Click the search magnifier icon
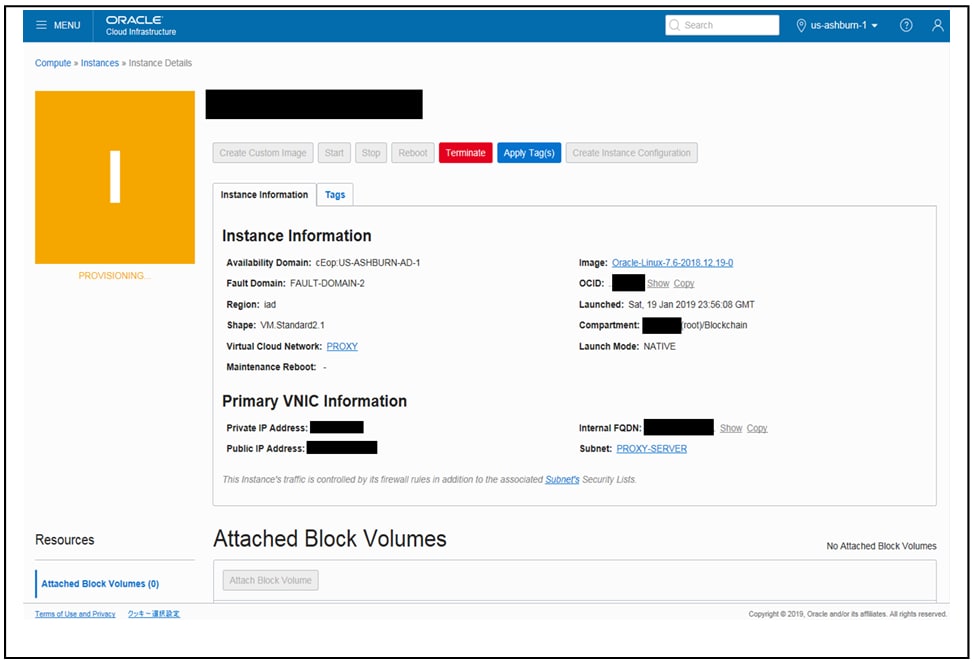977x664 pixels. (x=673, y=24)
